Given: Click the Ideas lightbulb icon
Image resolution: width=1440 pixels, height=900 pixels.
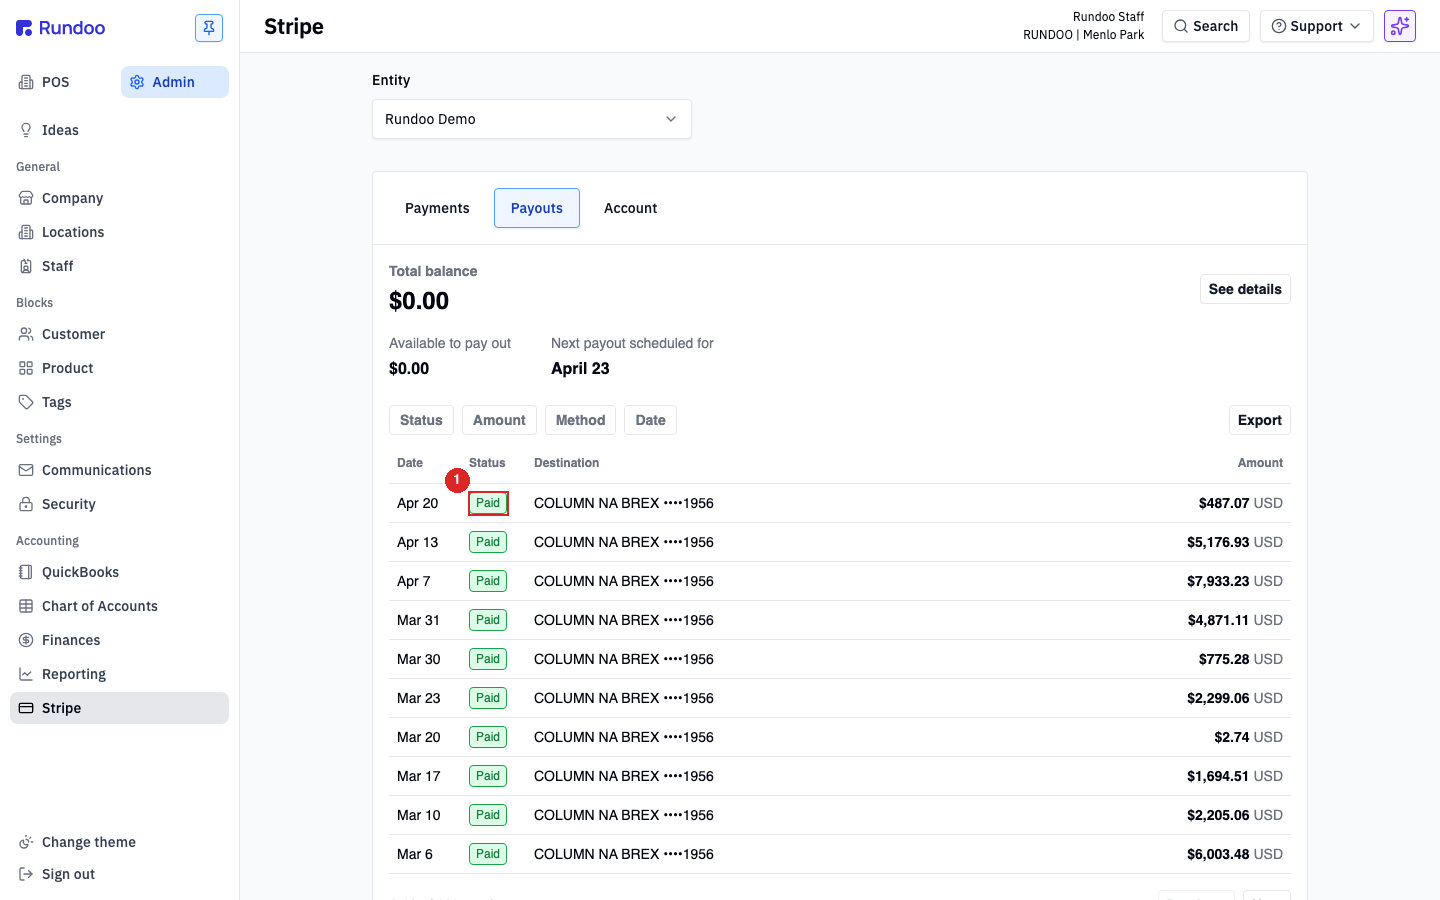Looking at the screenshot, I should click(x=26, y=130).
